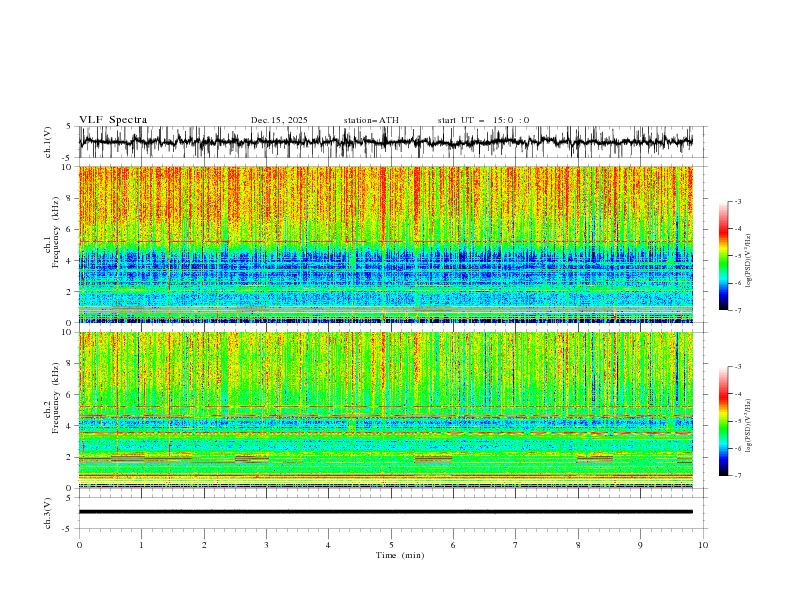
Task: Click the ch.1 "Frequency (kHz)" axis label
Action: [x=56, y=233]
